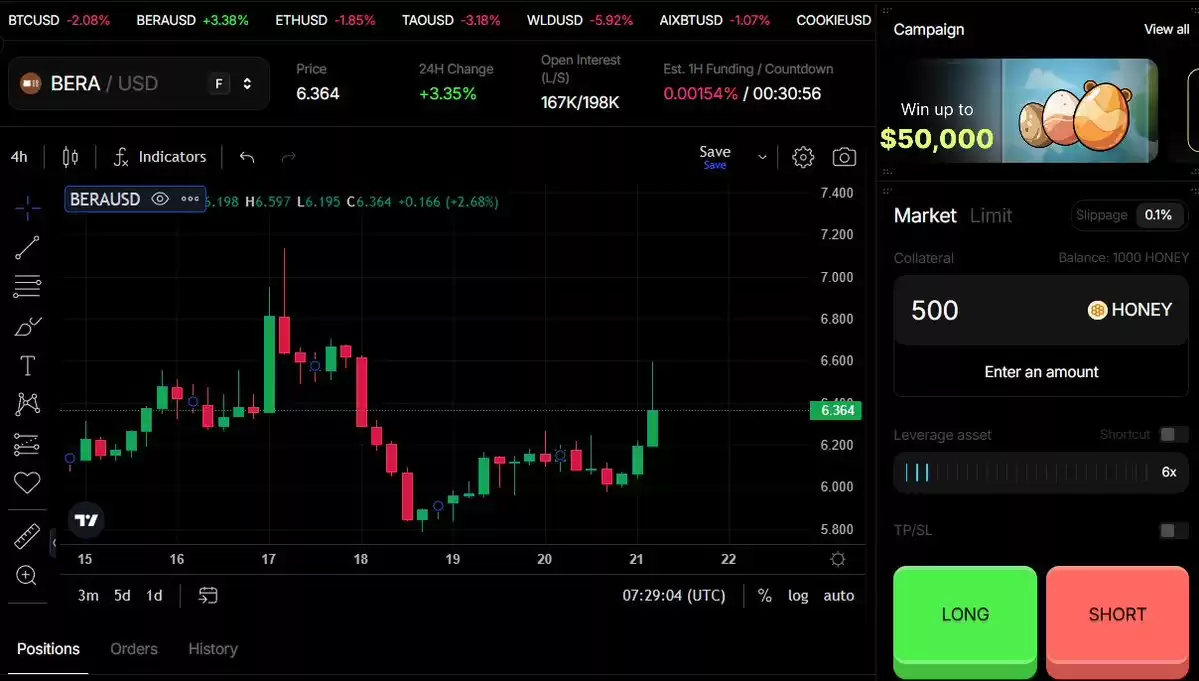Adjust the leverage slider track
1199x681 pixels.
(x=1026, y=472)
